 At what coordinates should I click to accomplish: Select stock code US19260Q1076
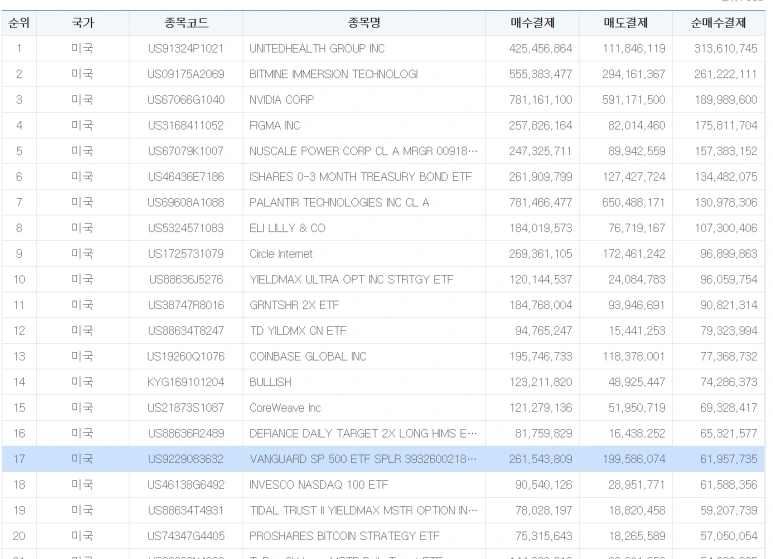pyautogui.click(x=186, y=356)
